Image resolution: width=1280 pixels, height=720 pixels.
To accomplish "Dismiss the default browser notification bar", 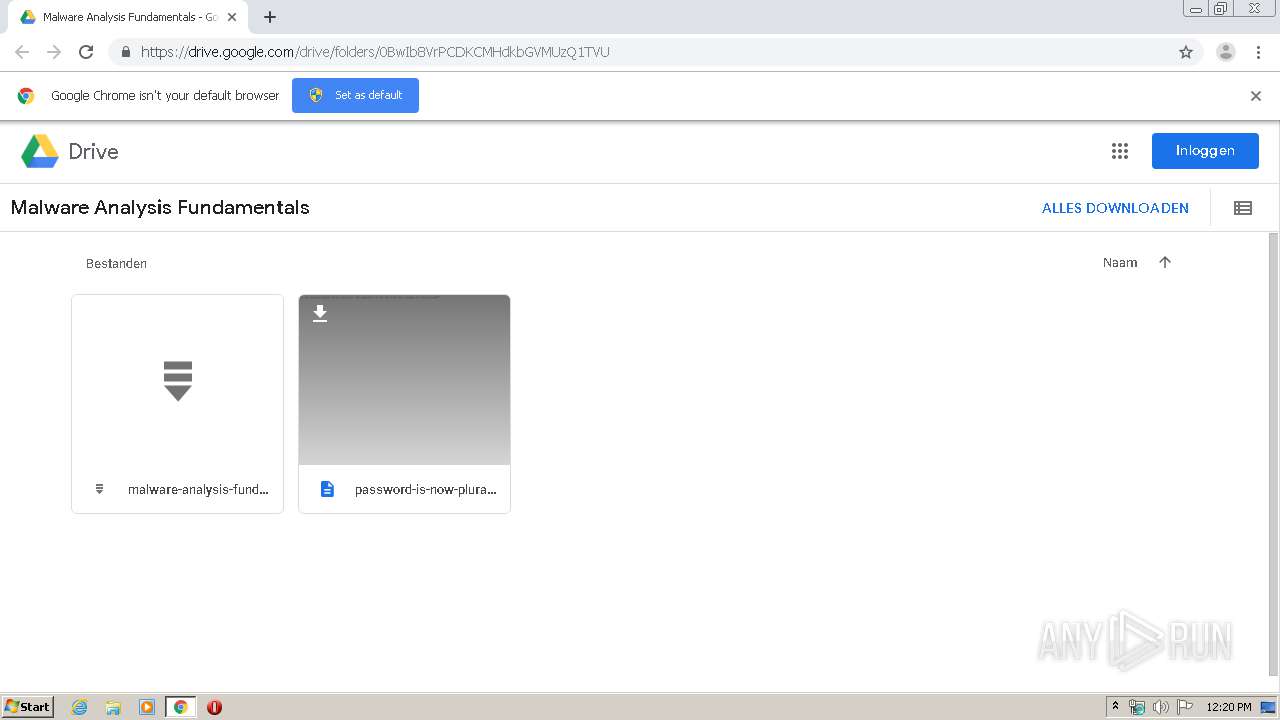I will pyautogui.click(x=1256, y=96).
